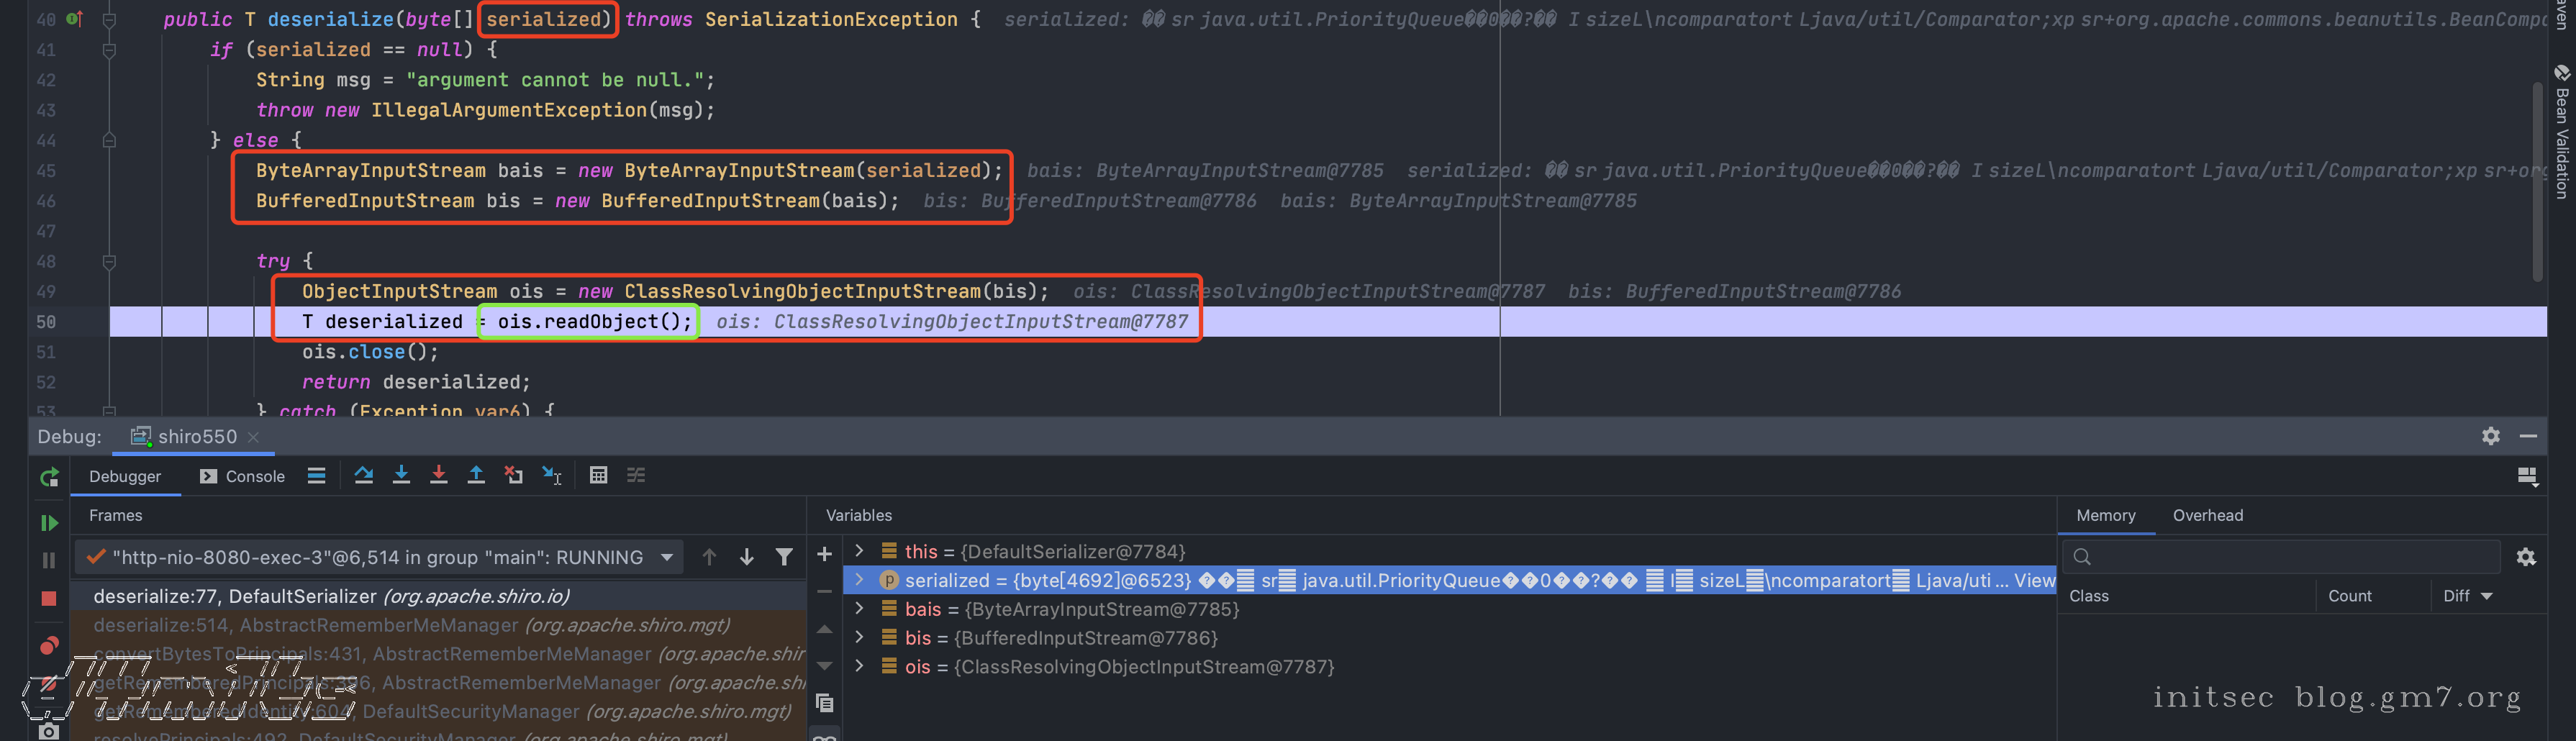2576x741 pixels.
Task: Click the green Resume Program icon
Action: tap(48, 522)
